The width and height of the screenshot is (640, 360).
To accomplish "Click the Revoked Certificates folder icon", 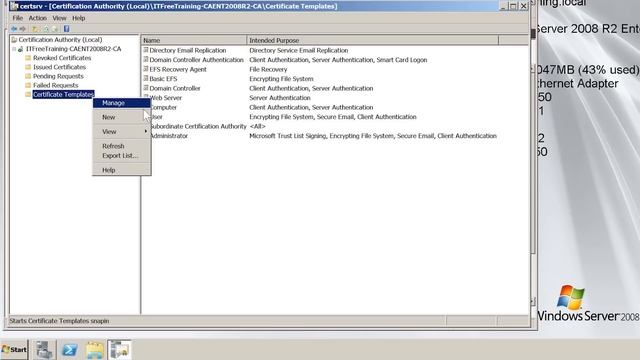I will pos(28,58).
